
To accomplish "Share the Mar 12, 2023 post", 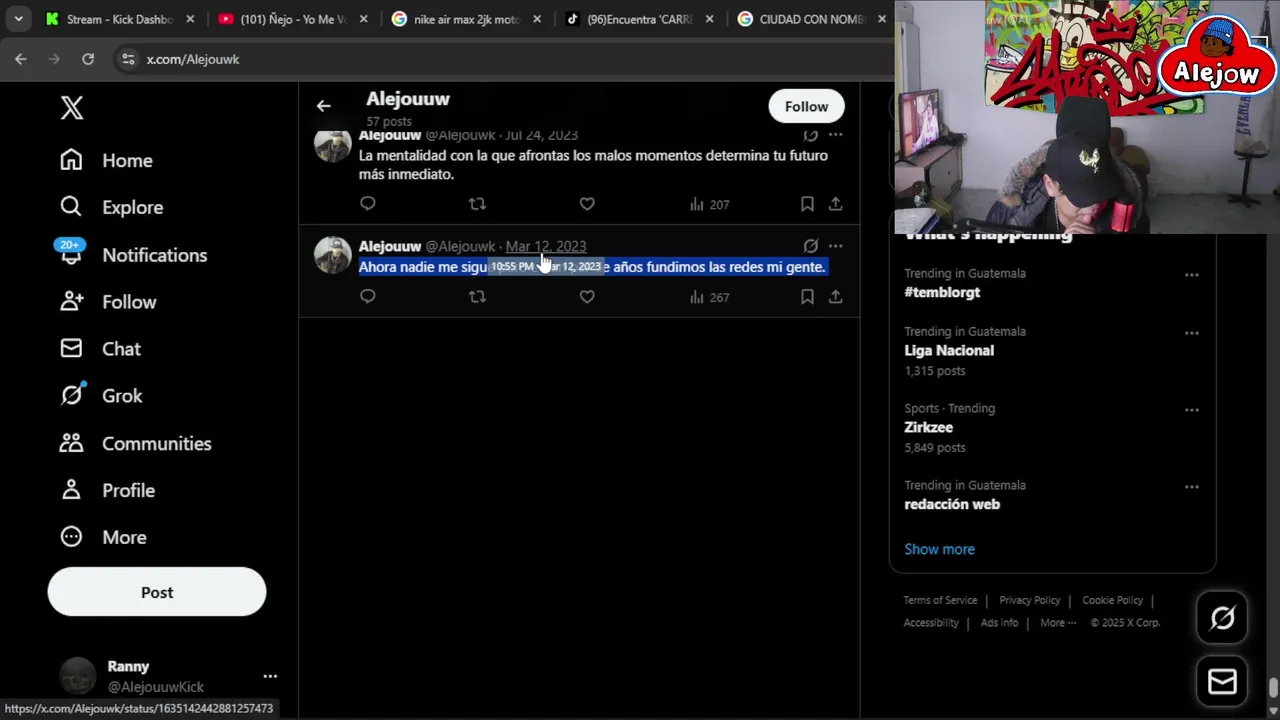I will 835,297.
